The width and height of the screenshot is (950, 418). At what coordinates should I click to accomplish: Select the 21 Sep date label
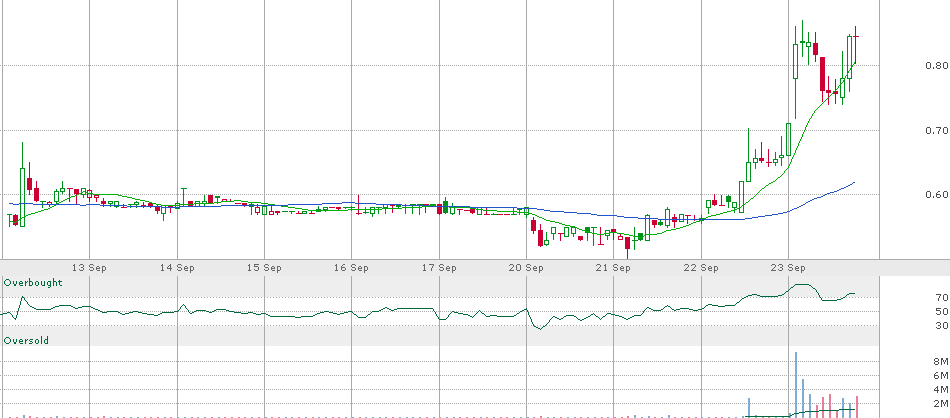[x=614, y=268]
